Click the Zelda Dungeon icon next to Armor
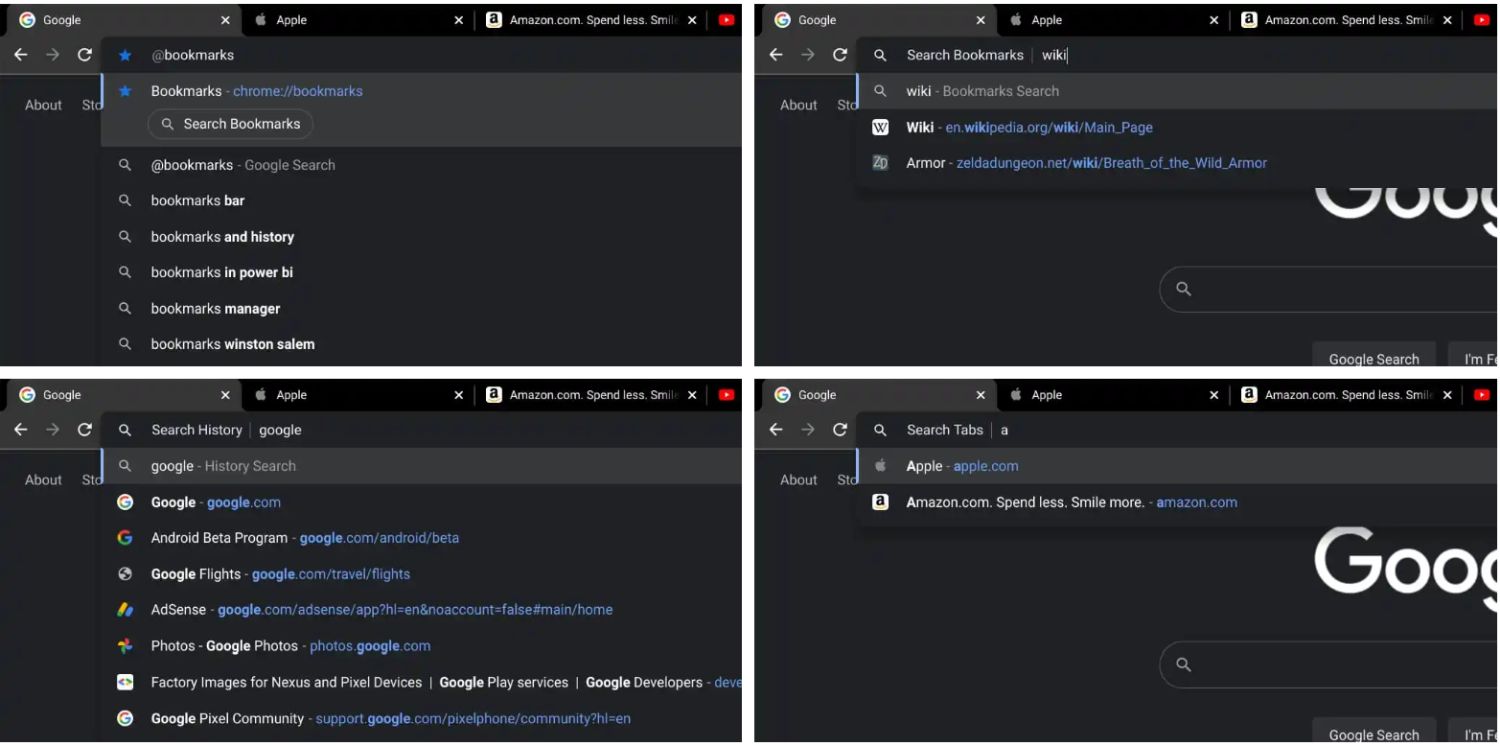Image resolution: width=1500 pixels, height=746 pixels. point(880,163)
